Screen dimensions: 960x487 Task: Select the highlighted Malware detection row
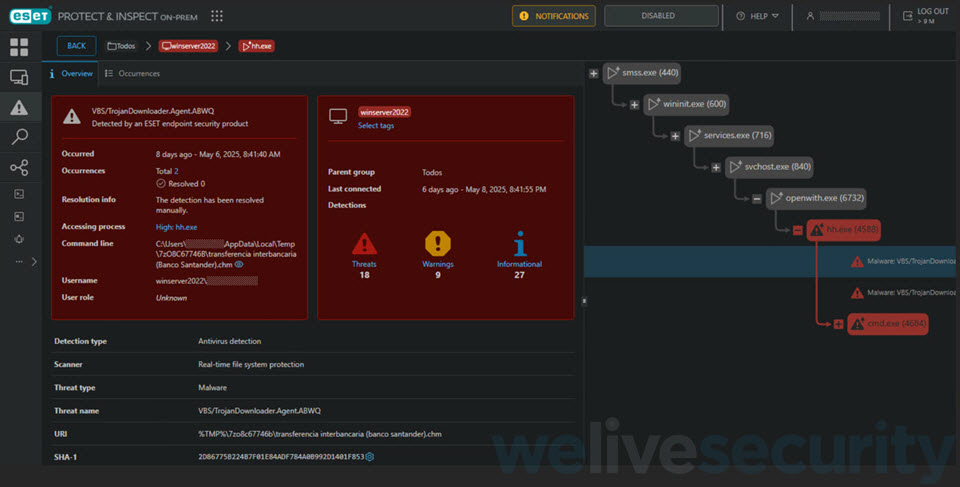tap(770, 262)
